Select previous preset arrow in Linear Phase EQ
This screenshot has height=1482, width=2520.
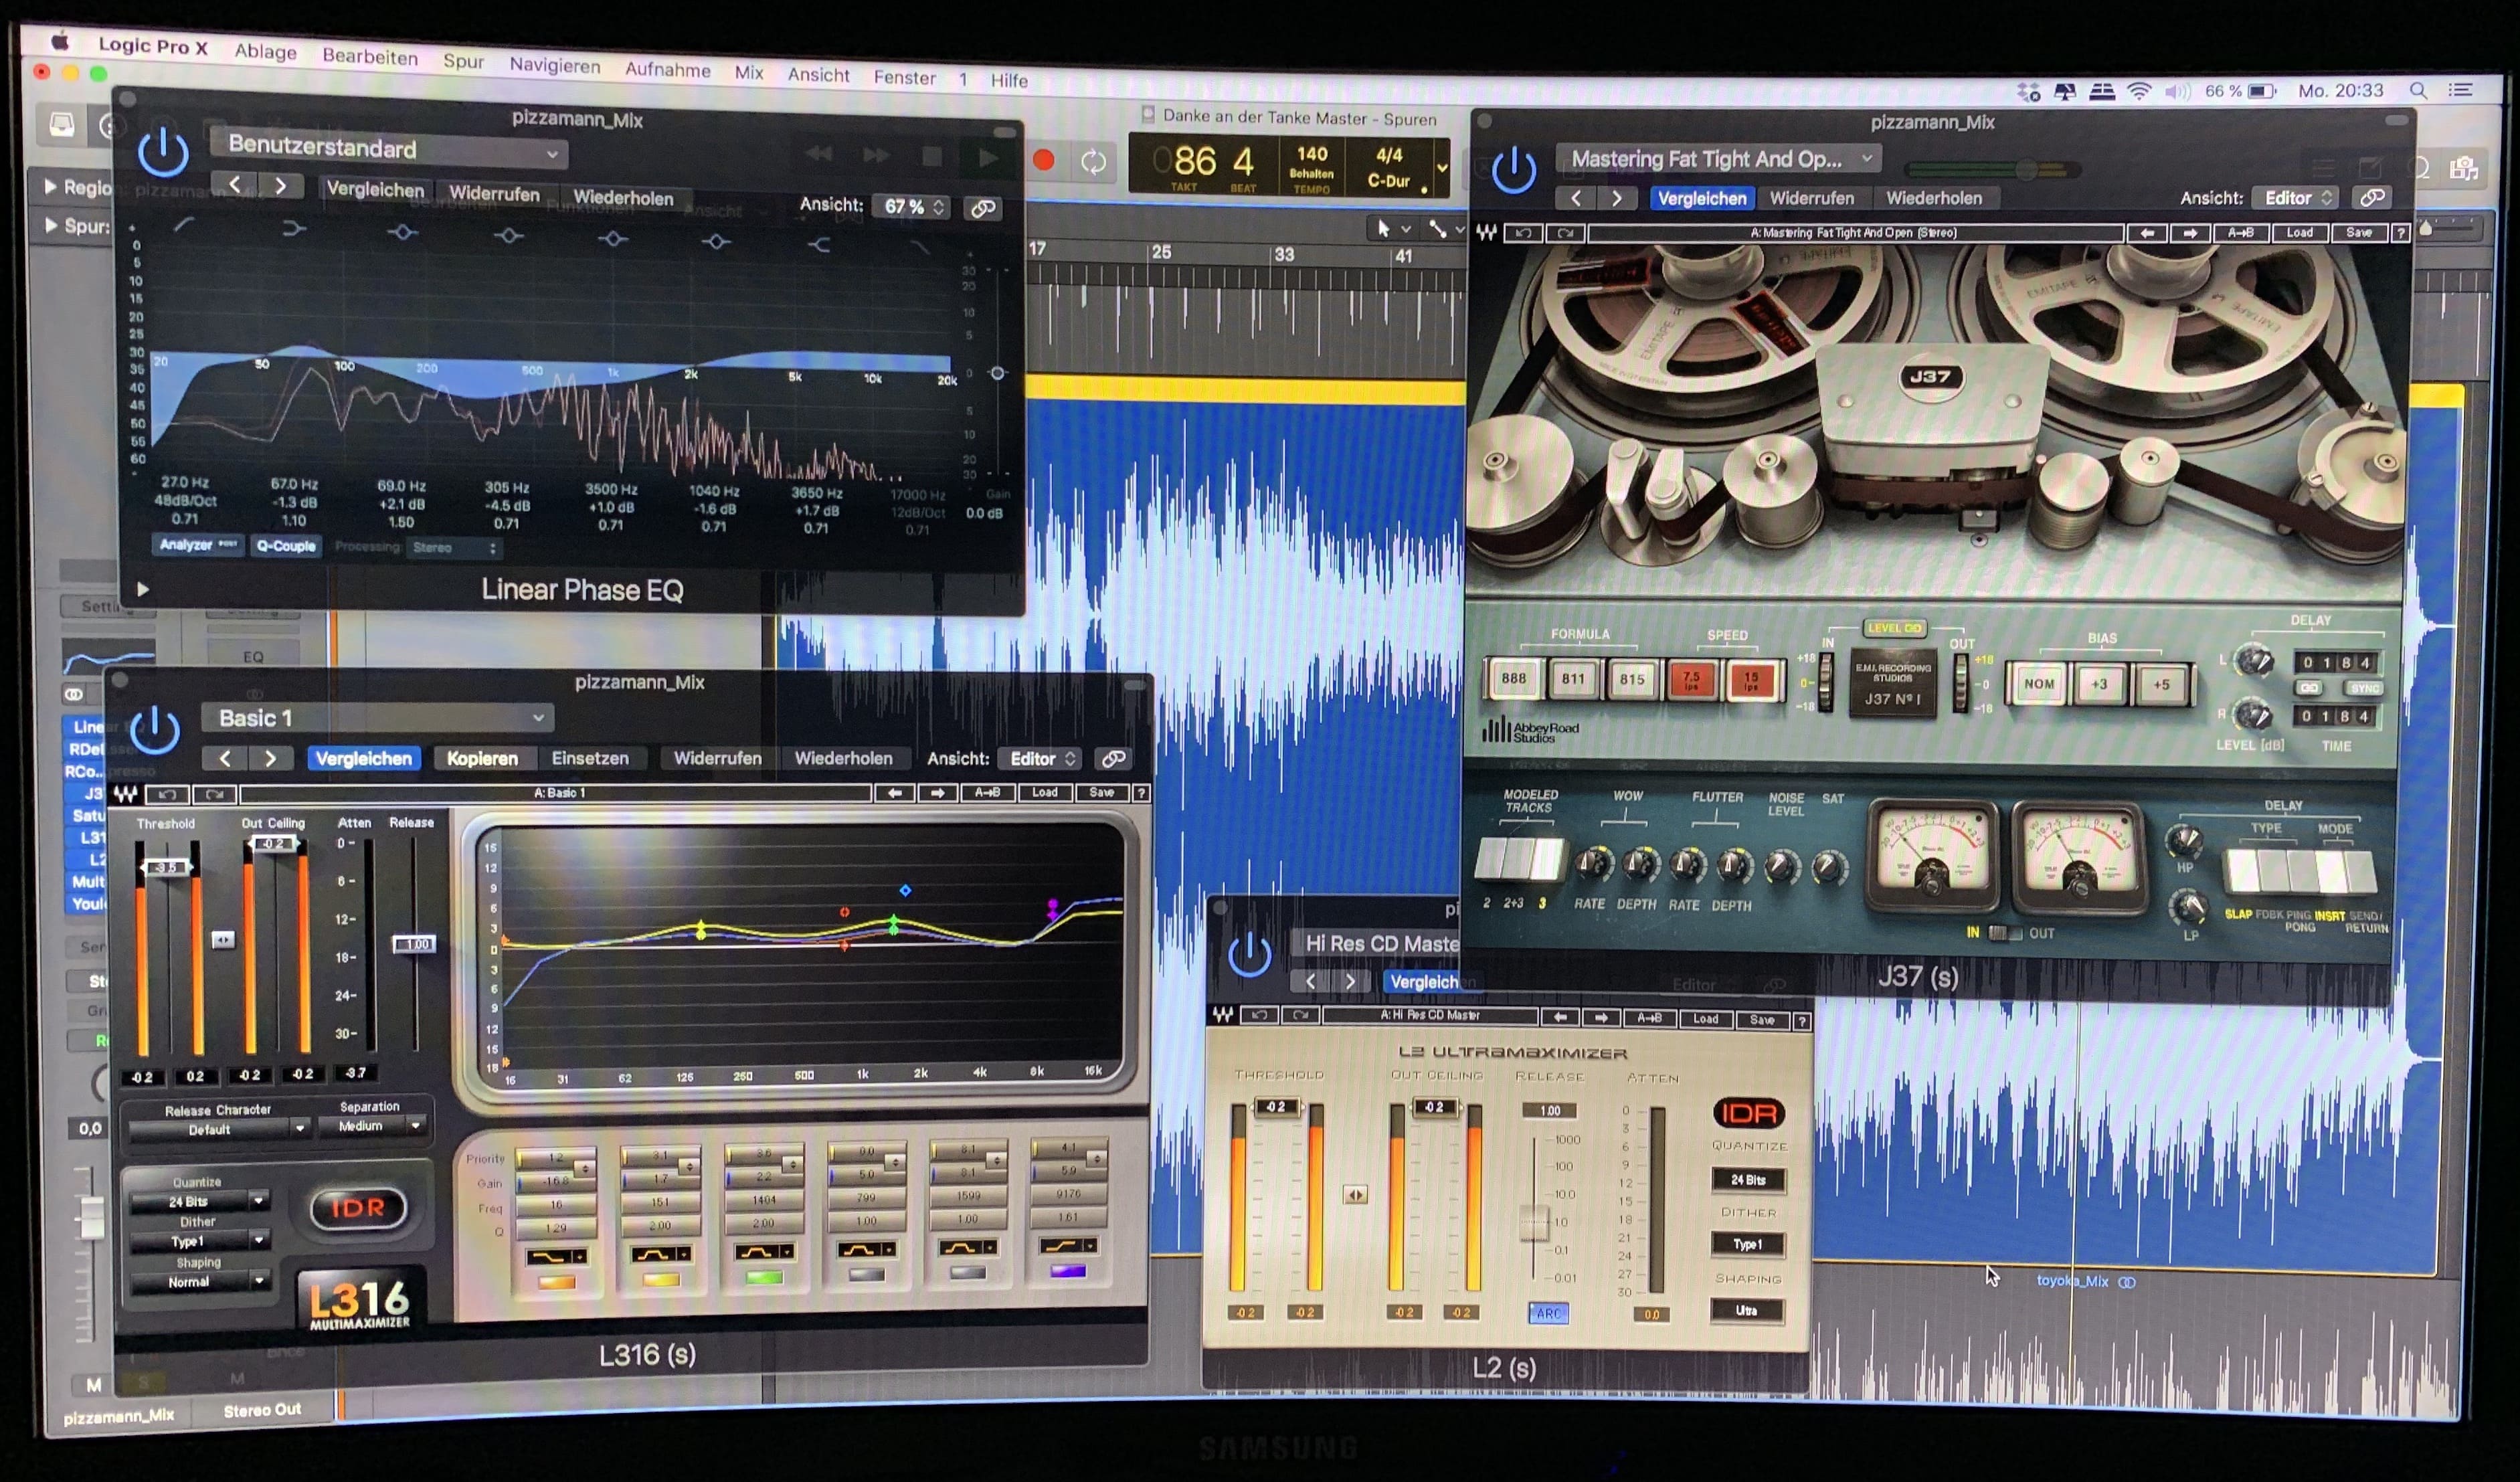pyautogui.click(x=235, y=184)
